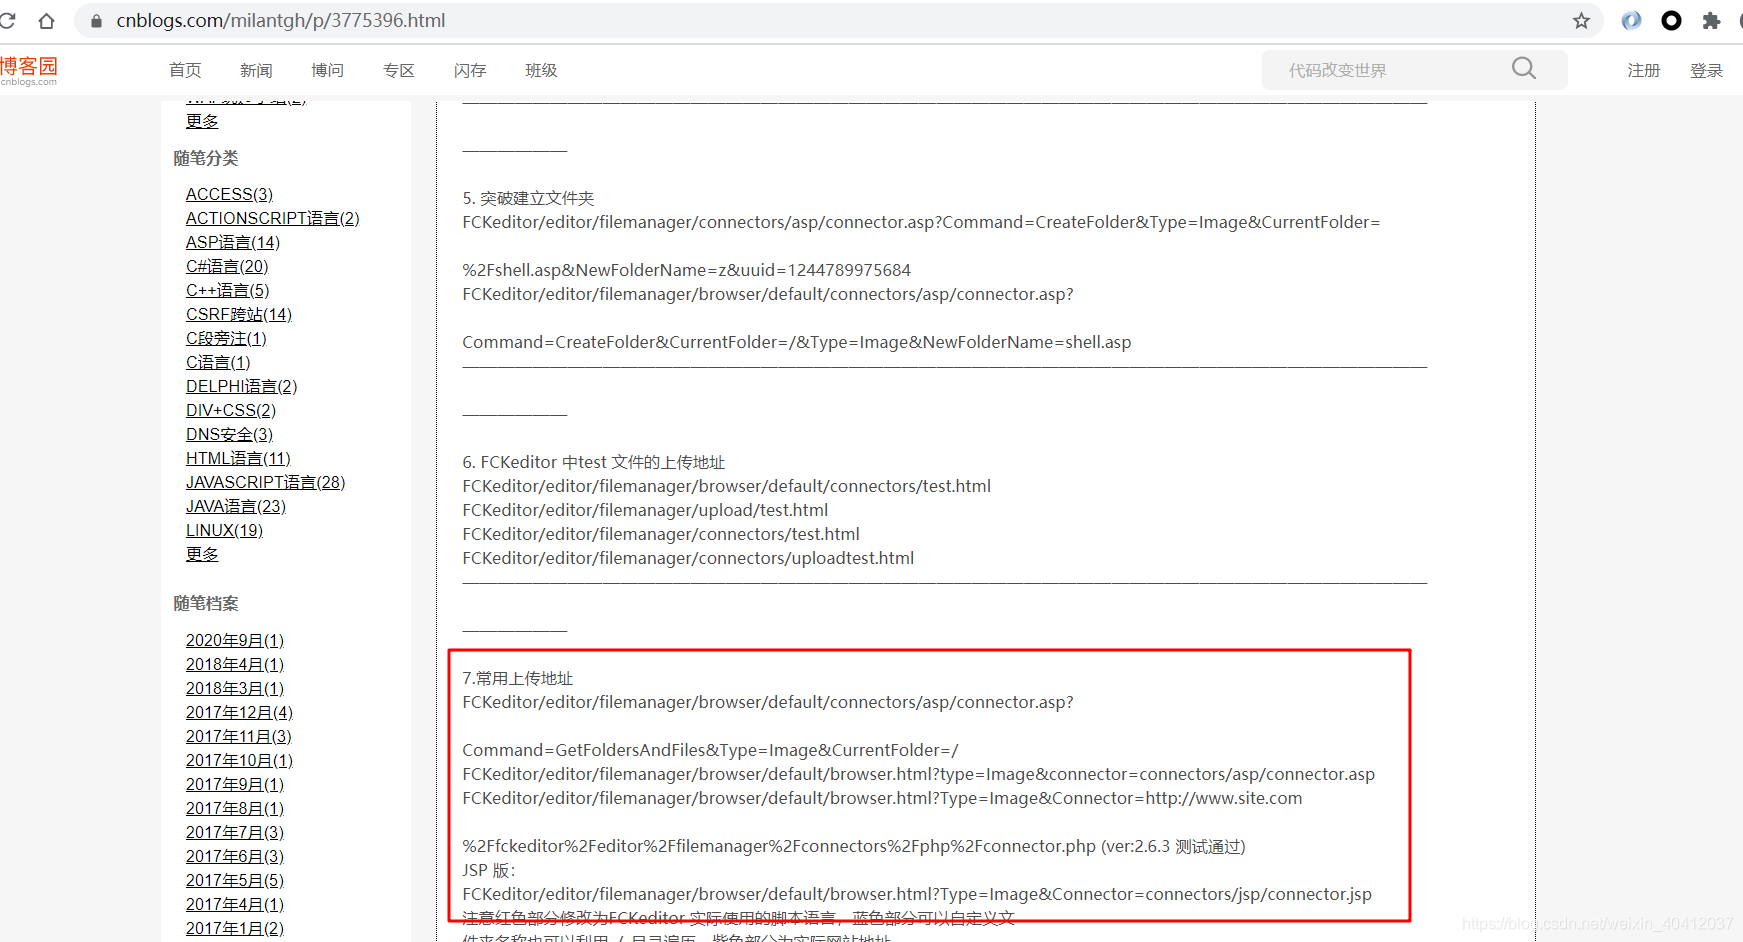
Task: Click line ending with upload/test.html
Action: 645,510
